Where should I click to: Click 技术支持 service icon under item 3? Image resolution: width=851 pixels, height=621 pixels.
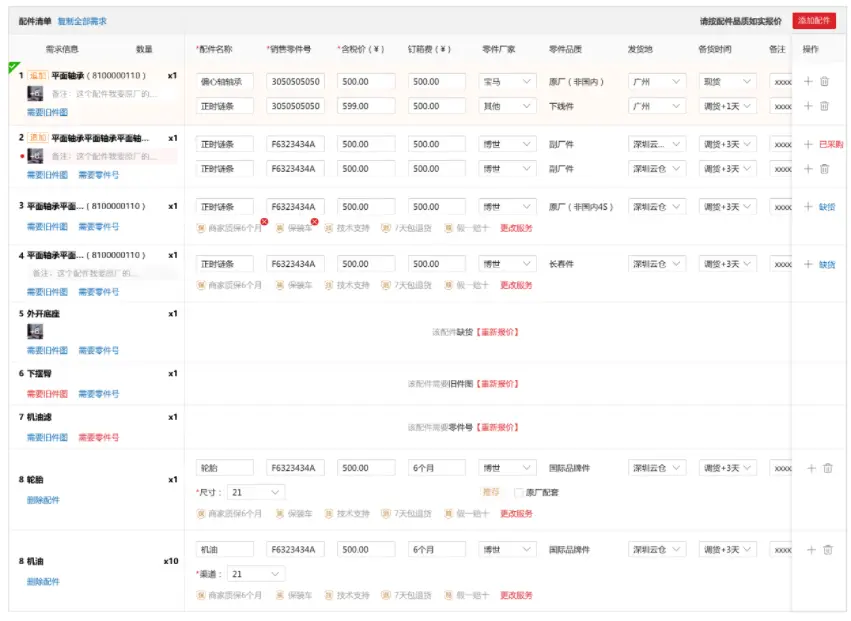tap(328, 228)
